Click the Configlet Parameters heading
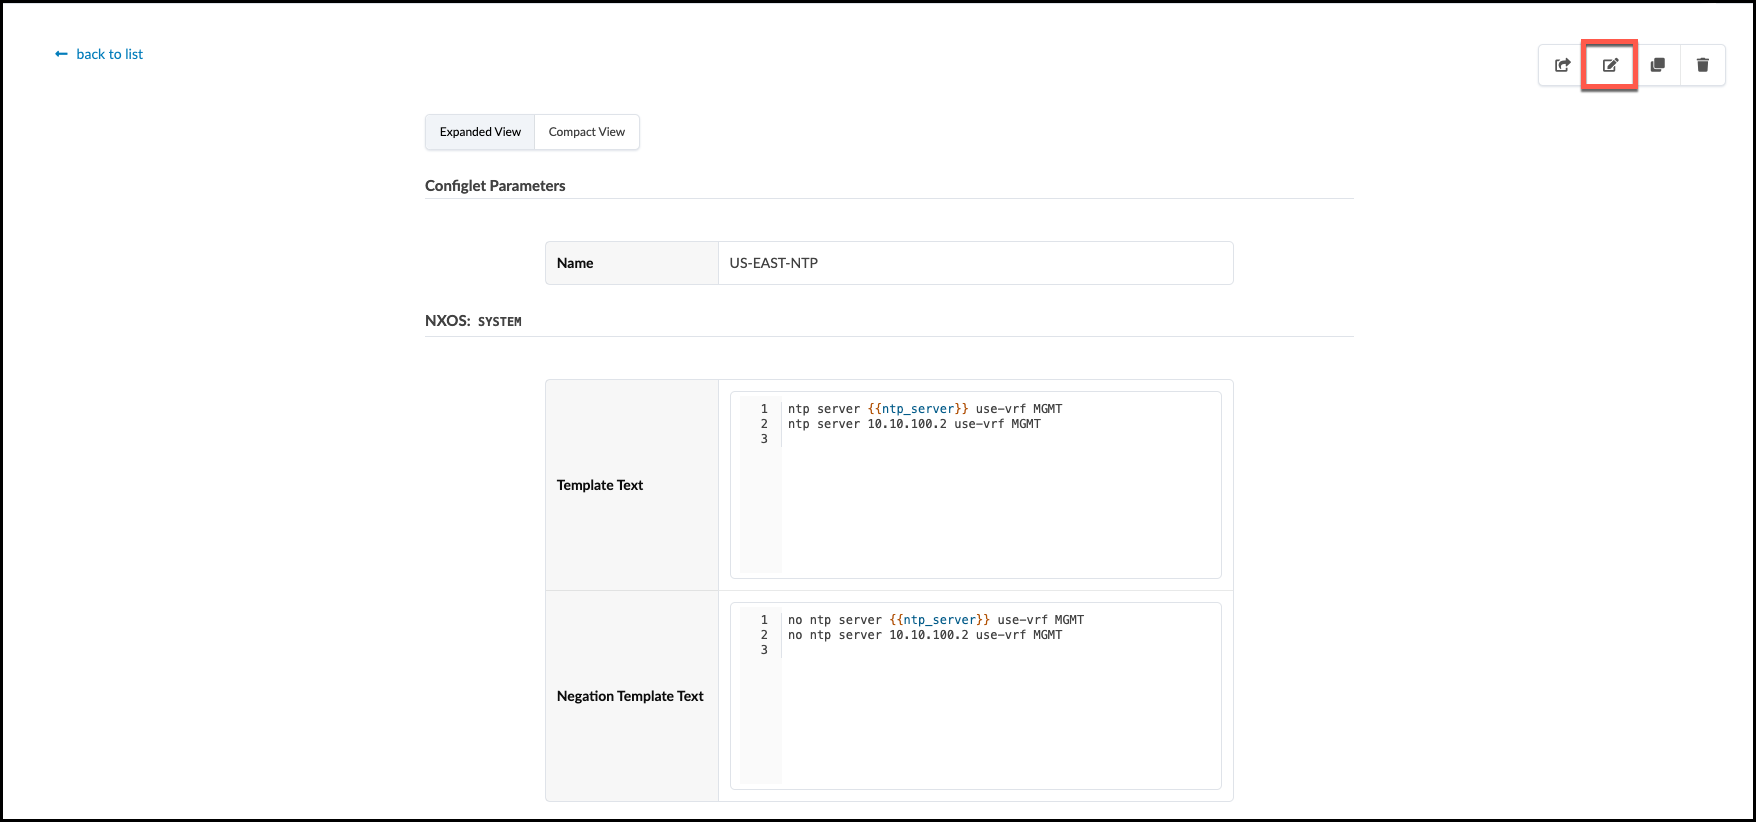The width and height of the screenshot is (1756, 822). point(495,186)
